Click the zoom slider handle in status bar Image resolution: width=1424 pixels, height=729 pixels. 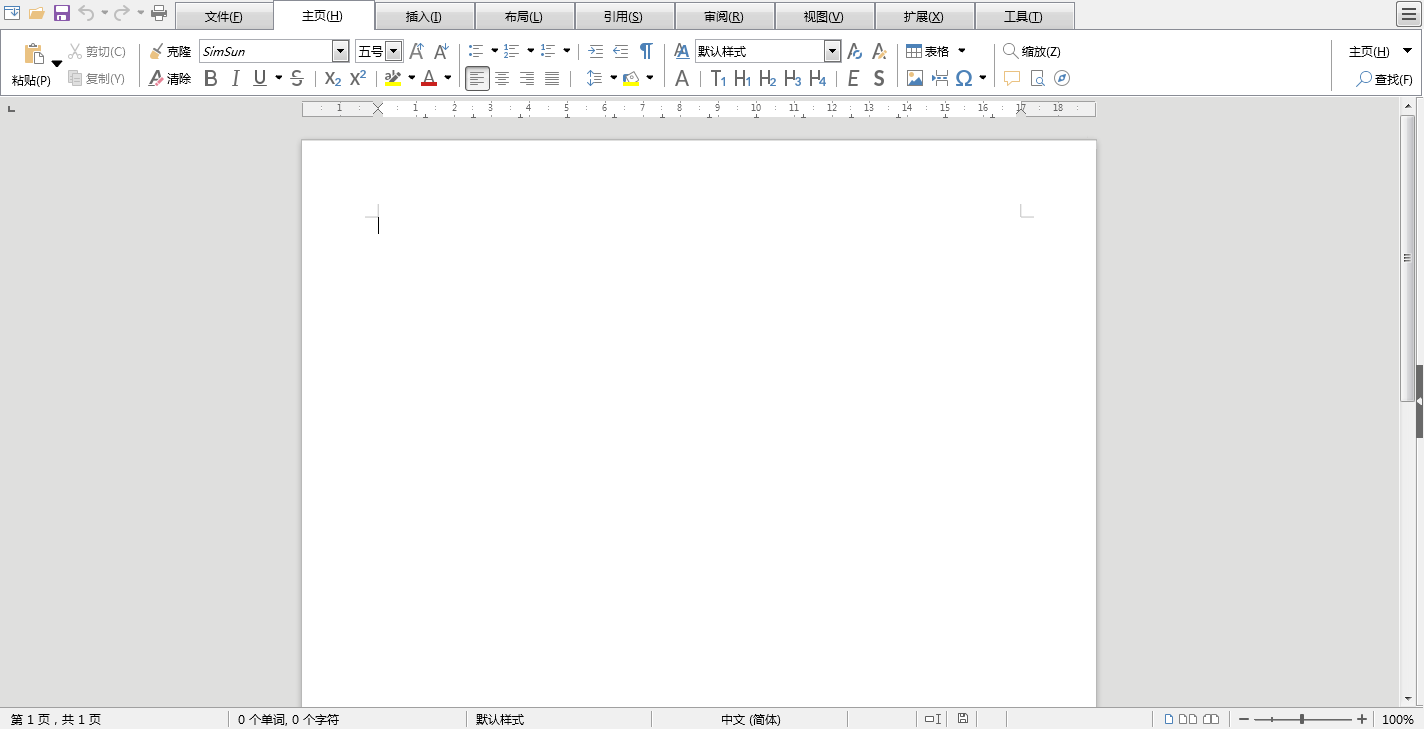coord(1302,719)
